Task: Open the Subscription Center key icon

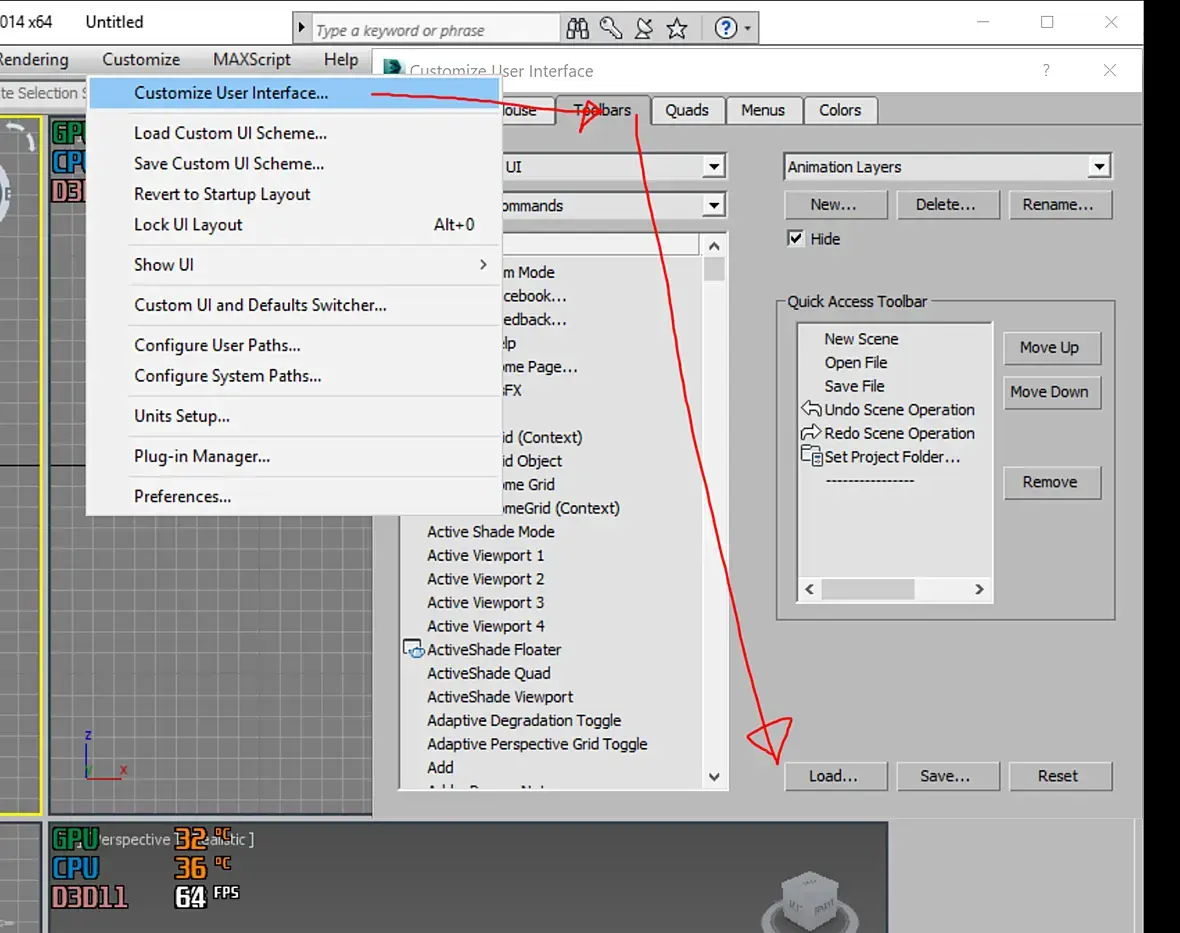Action: 610,29
